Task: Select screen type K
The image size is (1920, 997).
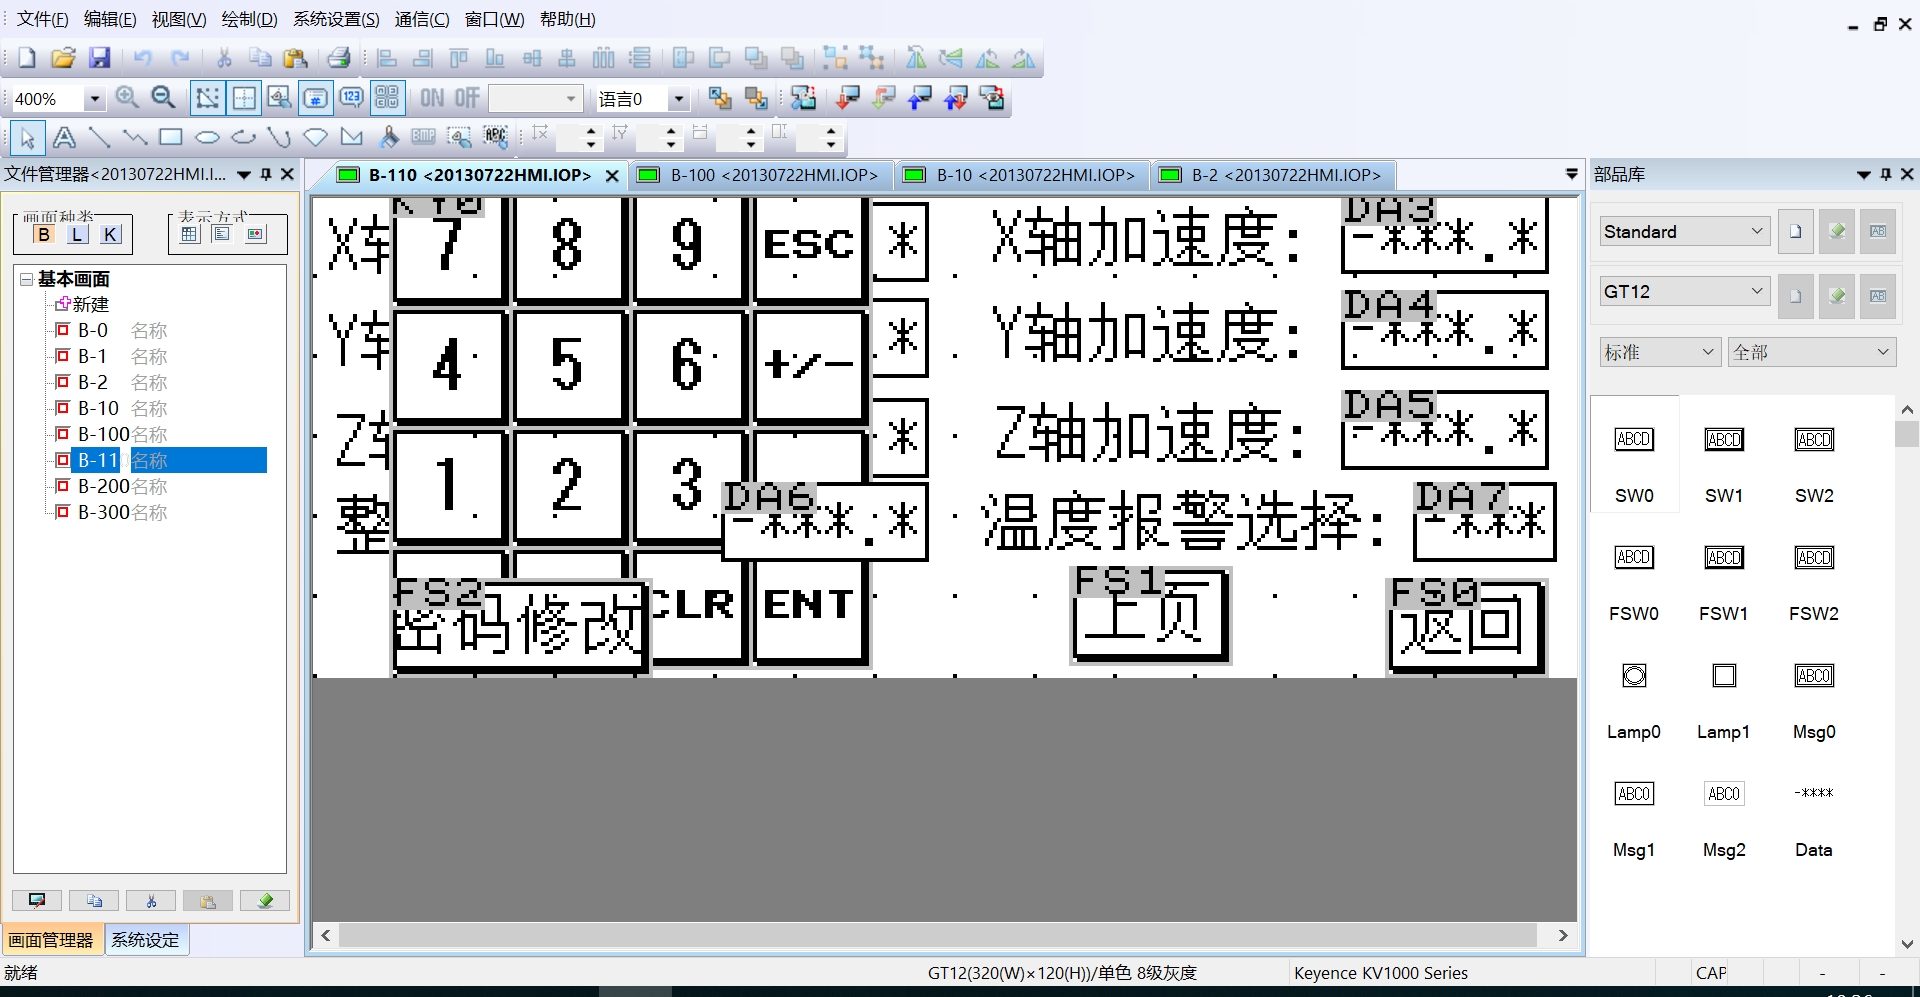Action: tap(111, 235)
